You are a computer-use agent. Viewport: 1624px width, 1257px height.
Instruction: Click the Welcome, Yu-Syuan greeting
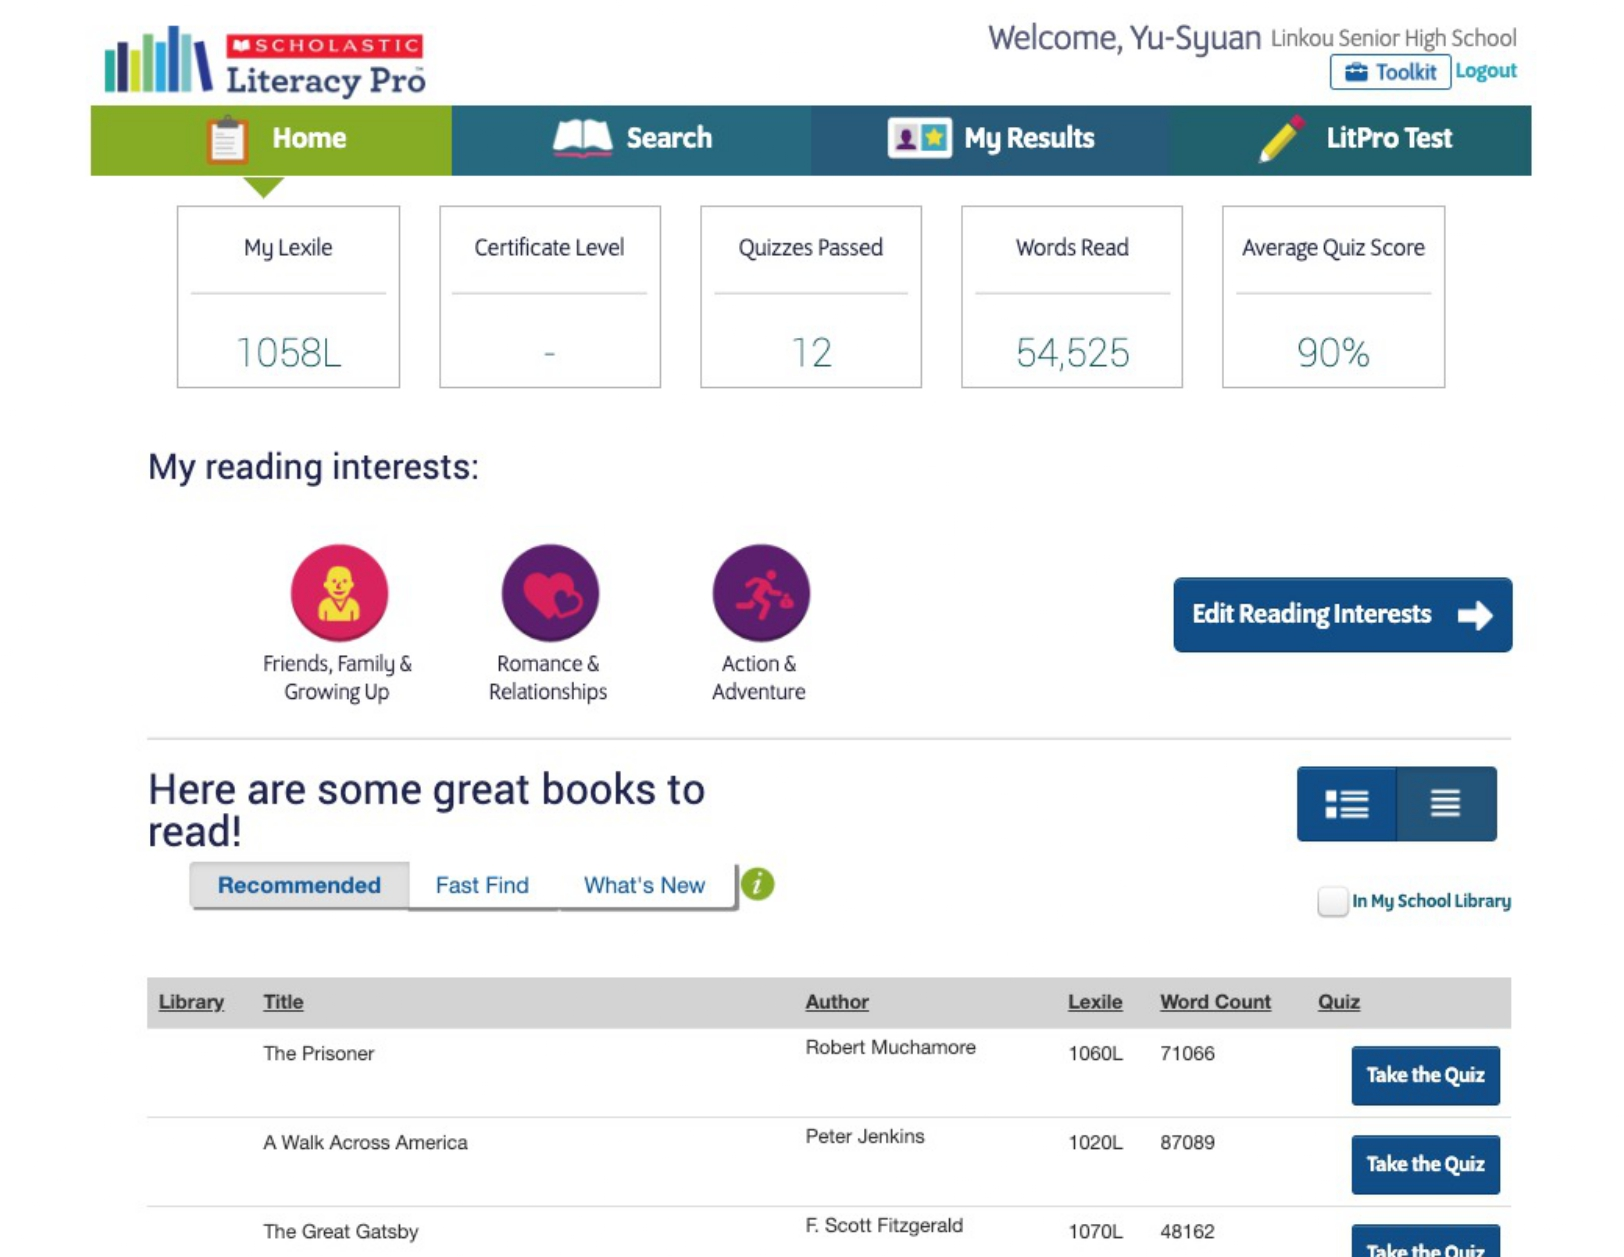tap(1124, 38)
